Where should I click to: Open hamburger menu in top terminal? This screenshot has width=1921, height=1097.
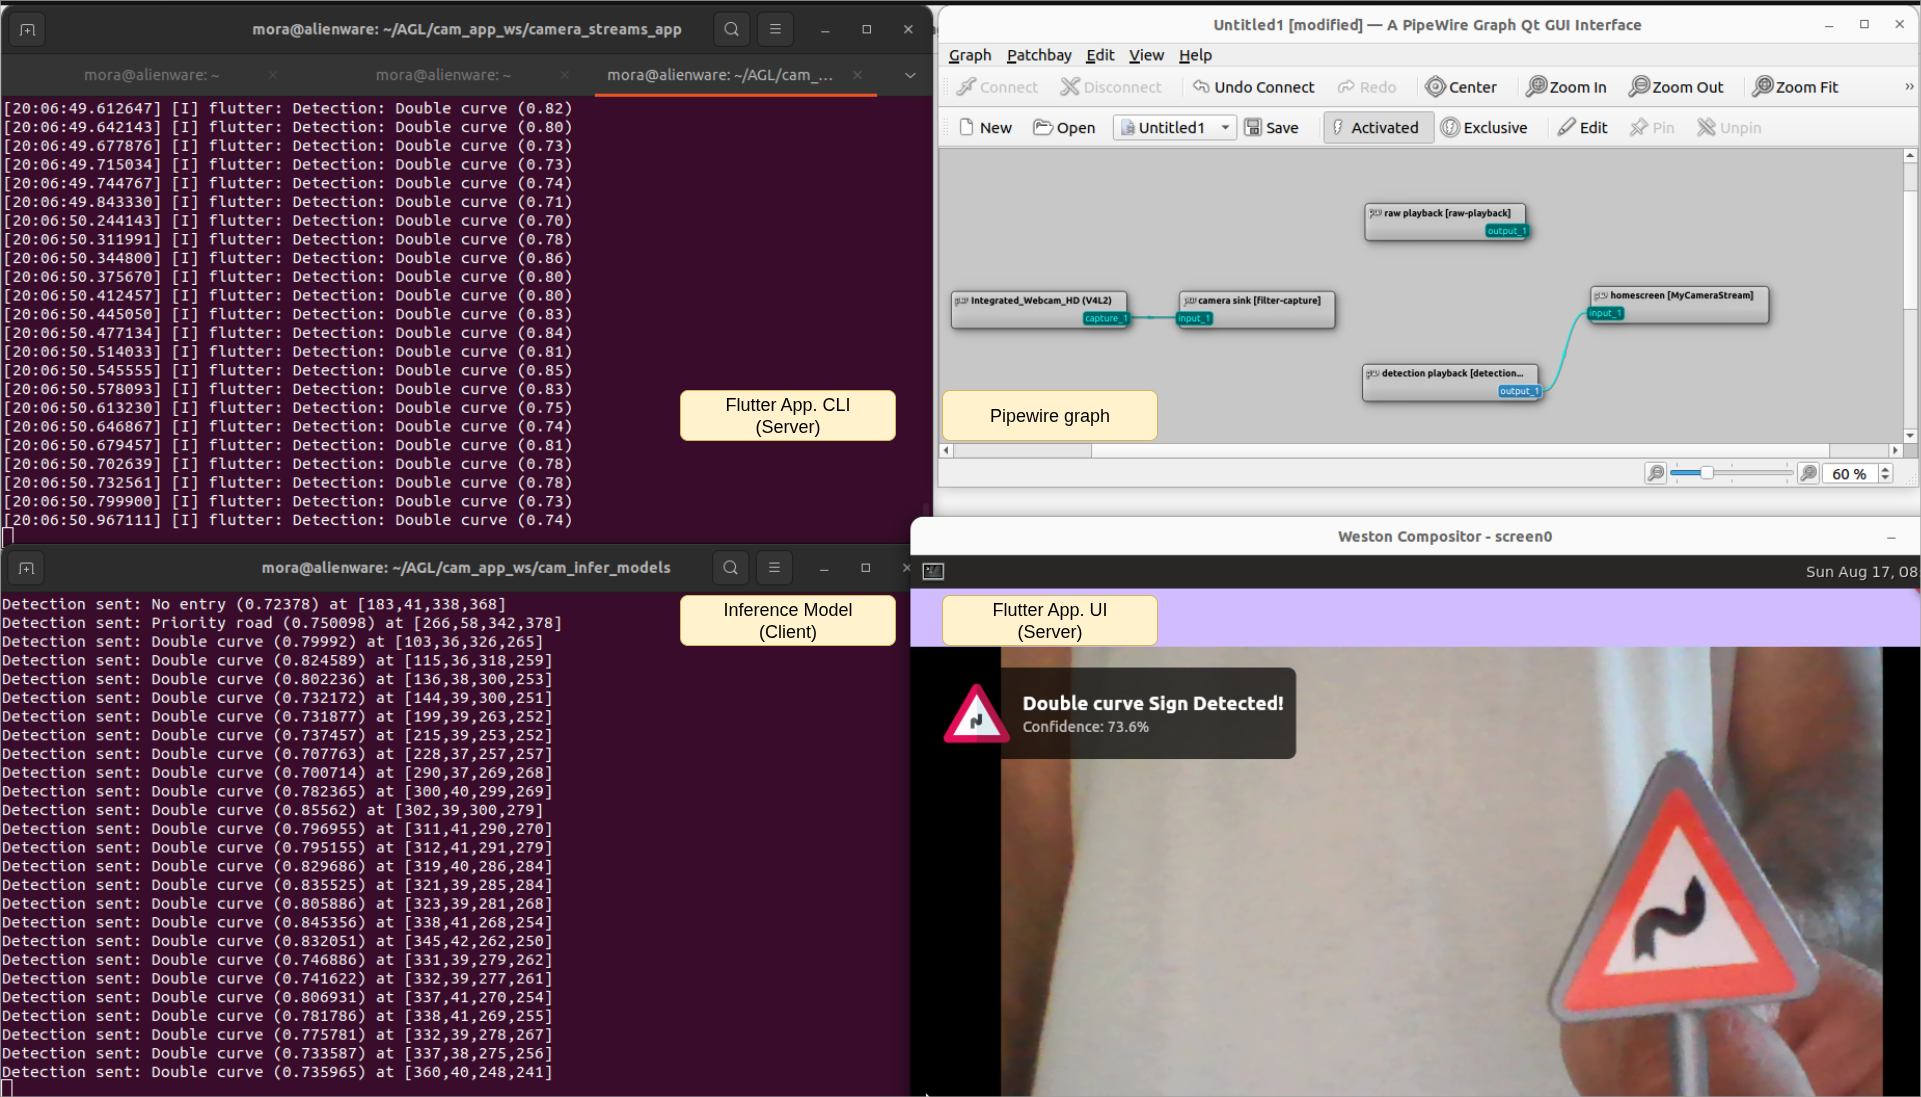click(x=775, y=29)
